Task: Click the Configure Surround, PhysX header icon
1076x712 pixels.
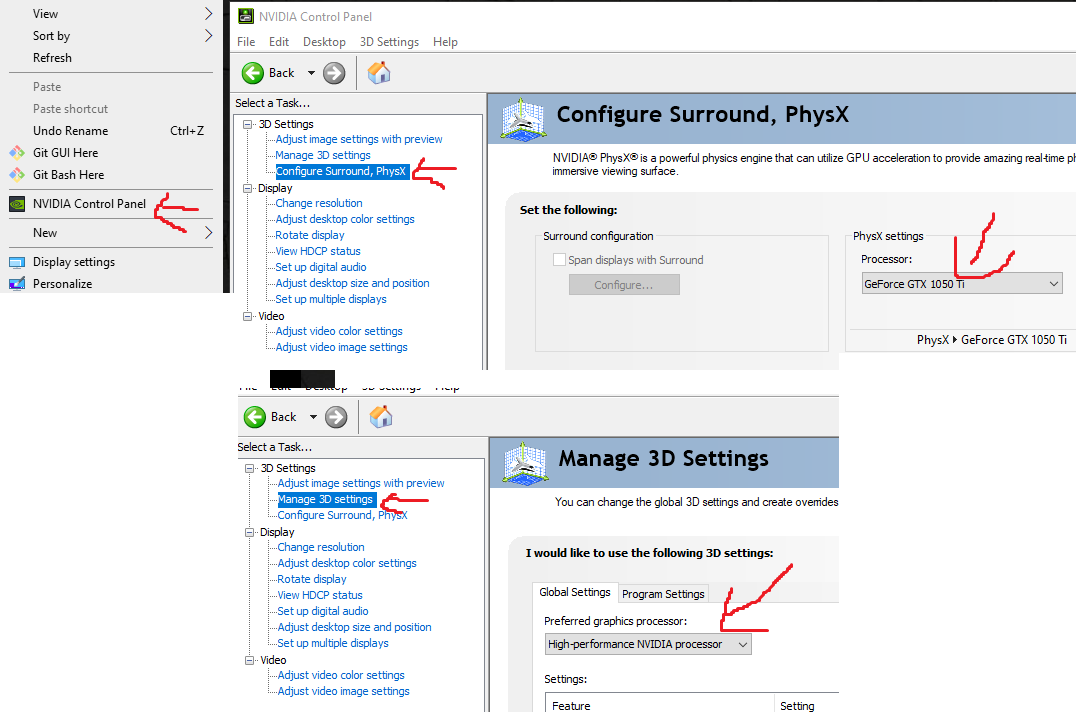Action: point(524,118)
